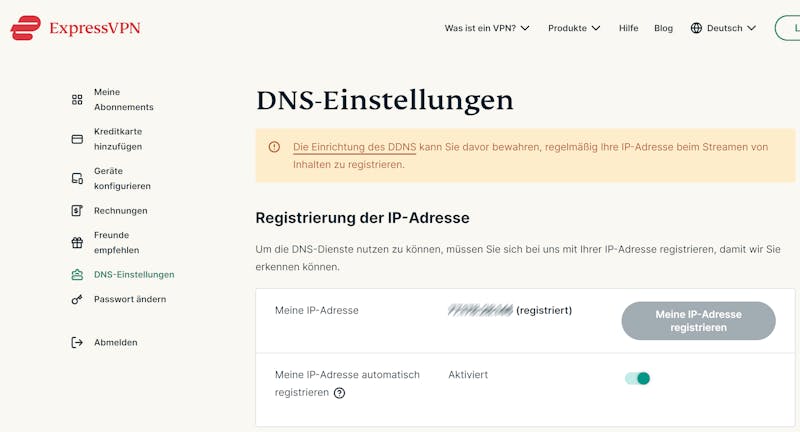Select DNS-Einstellungen in the sidebar
This screenshot has width=800, height=432.
coord(133,274)
